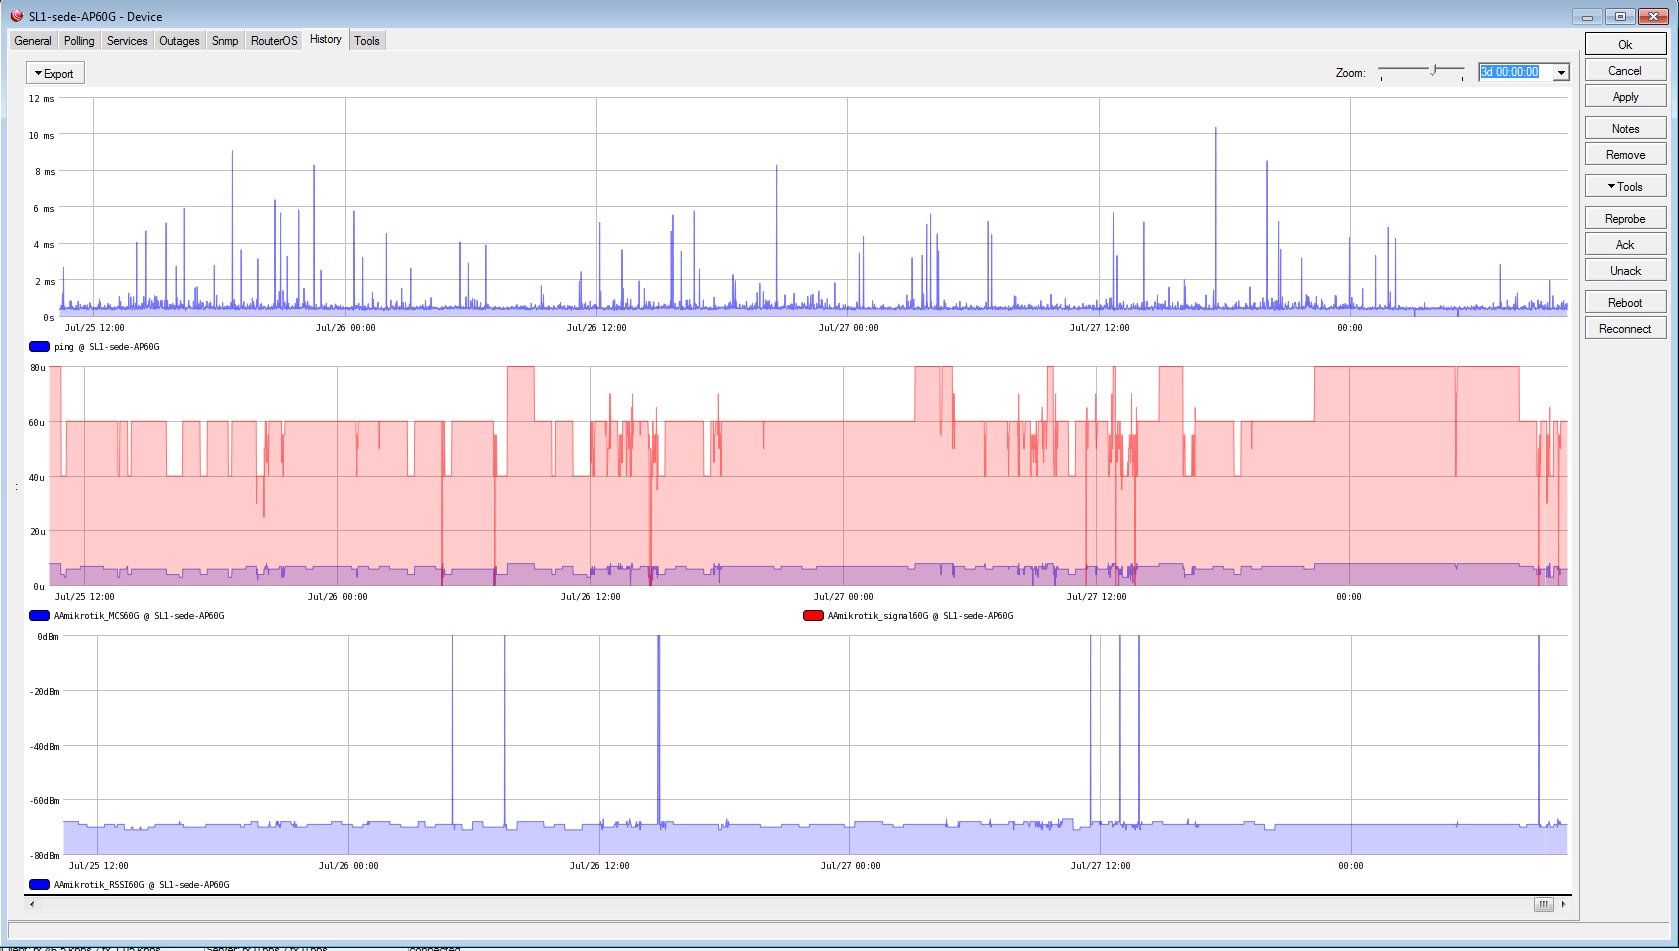
Task: Apply the current device settings
Action: click(1624, 96)
